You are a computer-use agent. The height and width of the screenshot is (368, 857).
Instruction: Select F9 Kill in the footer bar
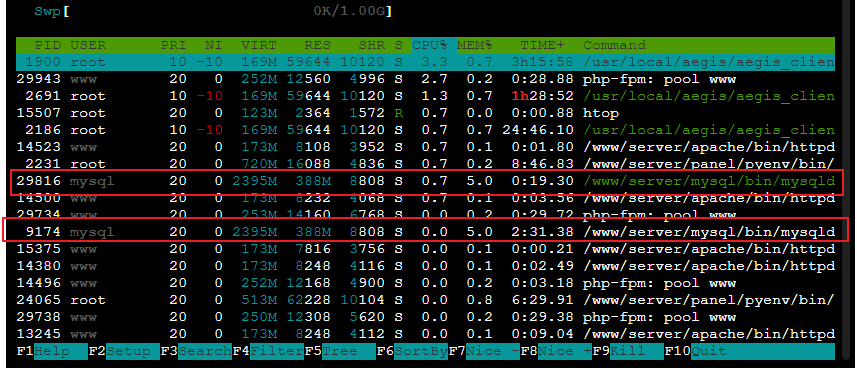628,352
